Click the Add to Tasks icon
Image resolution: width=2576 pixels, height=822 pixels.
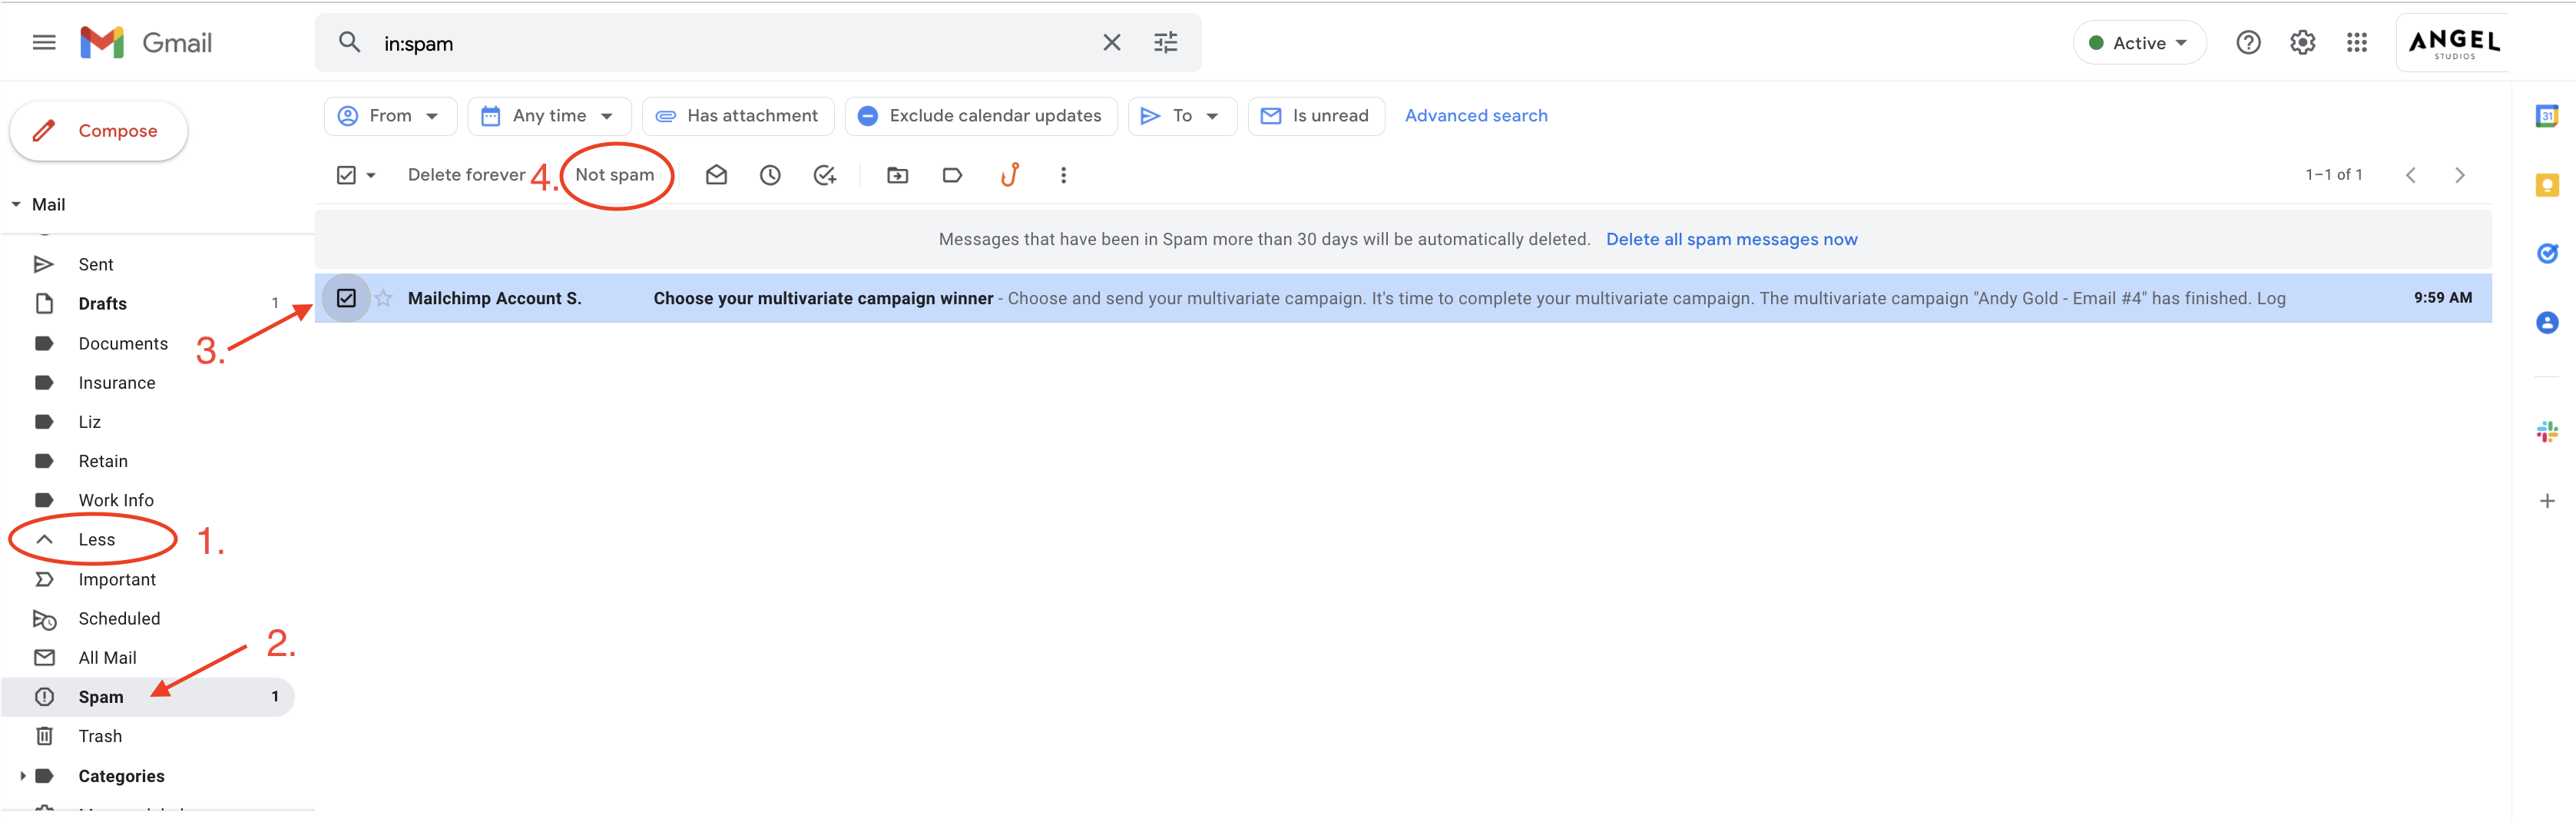pyautogui.click(x=824, y=175)
